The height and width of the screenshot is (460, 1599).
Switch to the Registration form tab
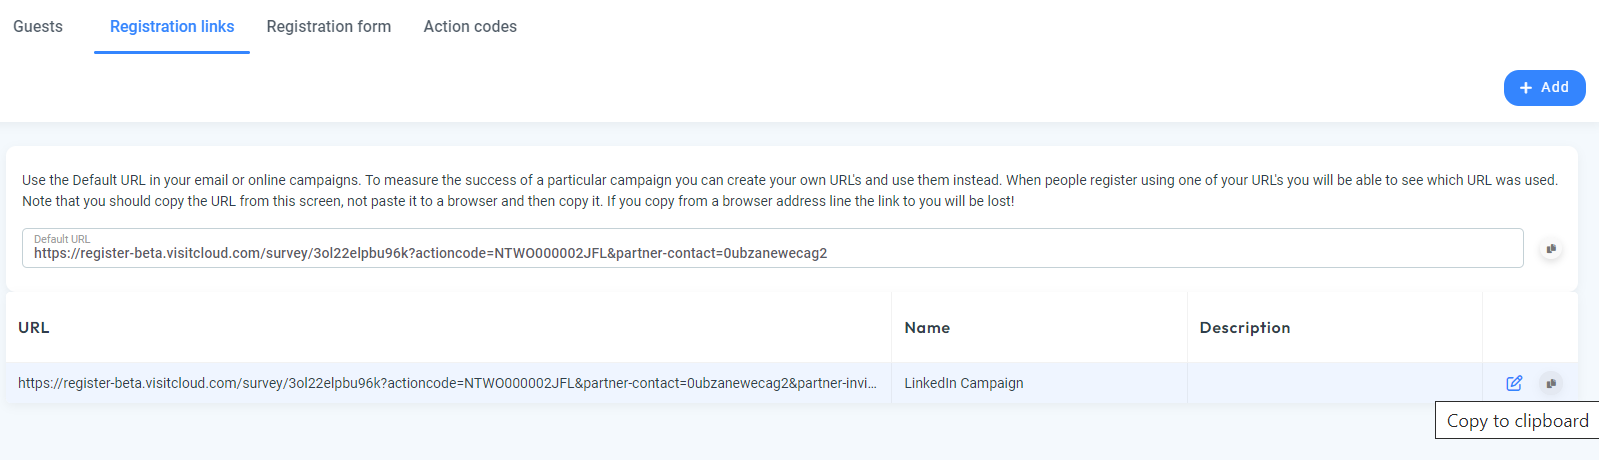(329, 27)
